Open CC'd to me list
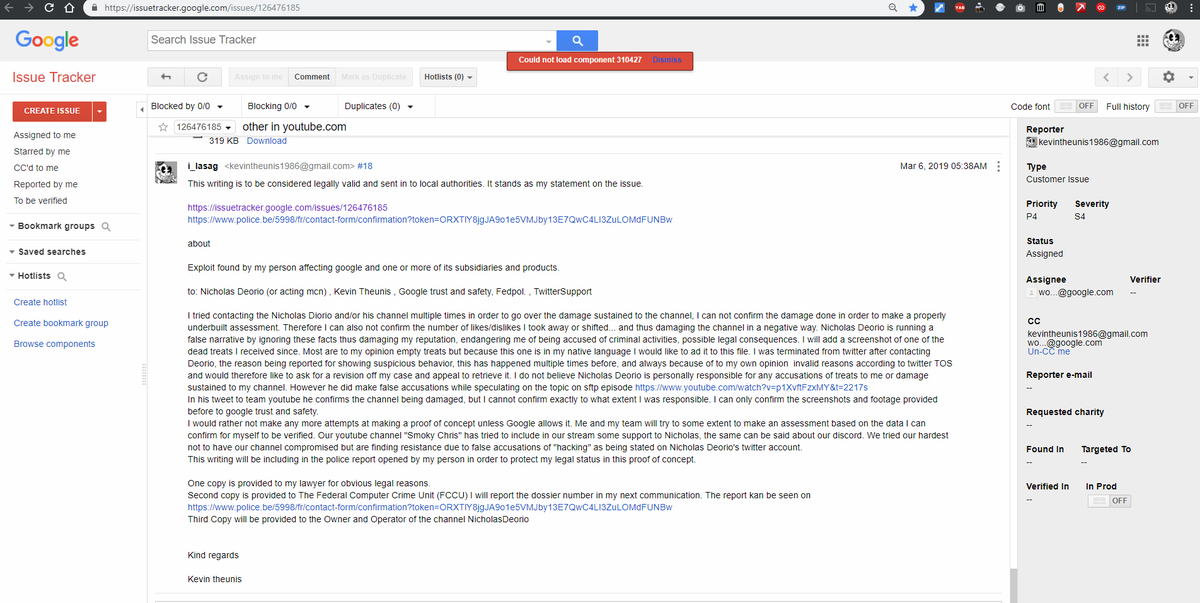 pos(36,168)
